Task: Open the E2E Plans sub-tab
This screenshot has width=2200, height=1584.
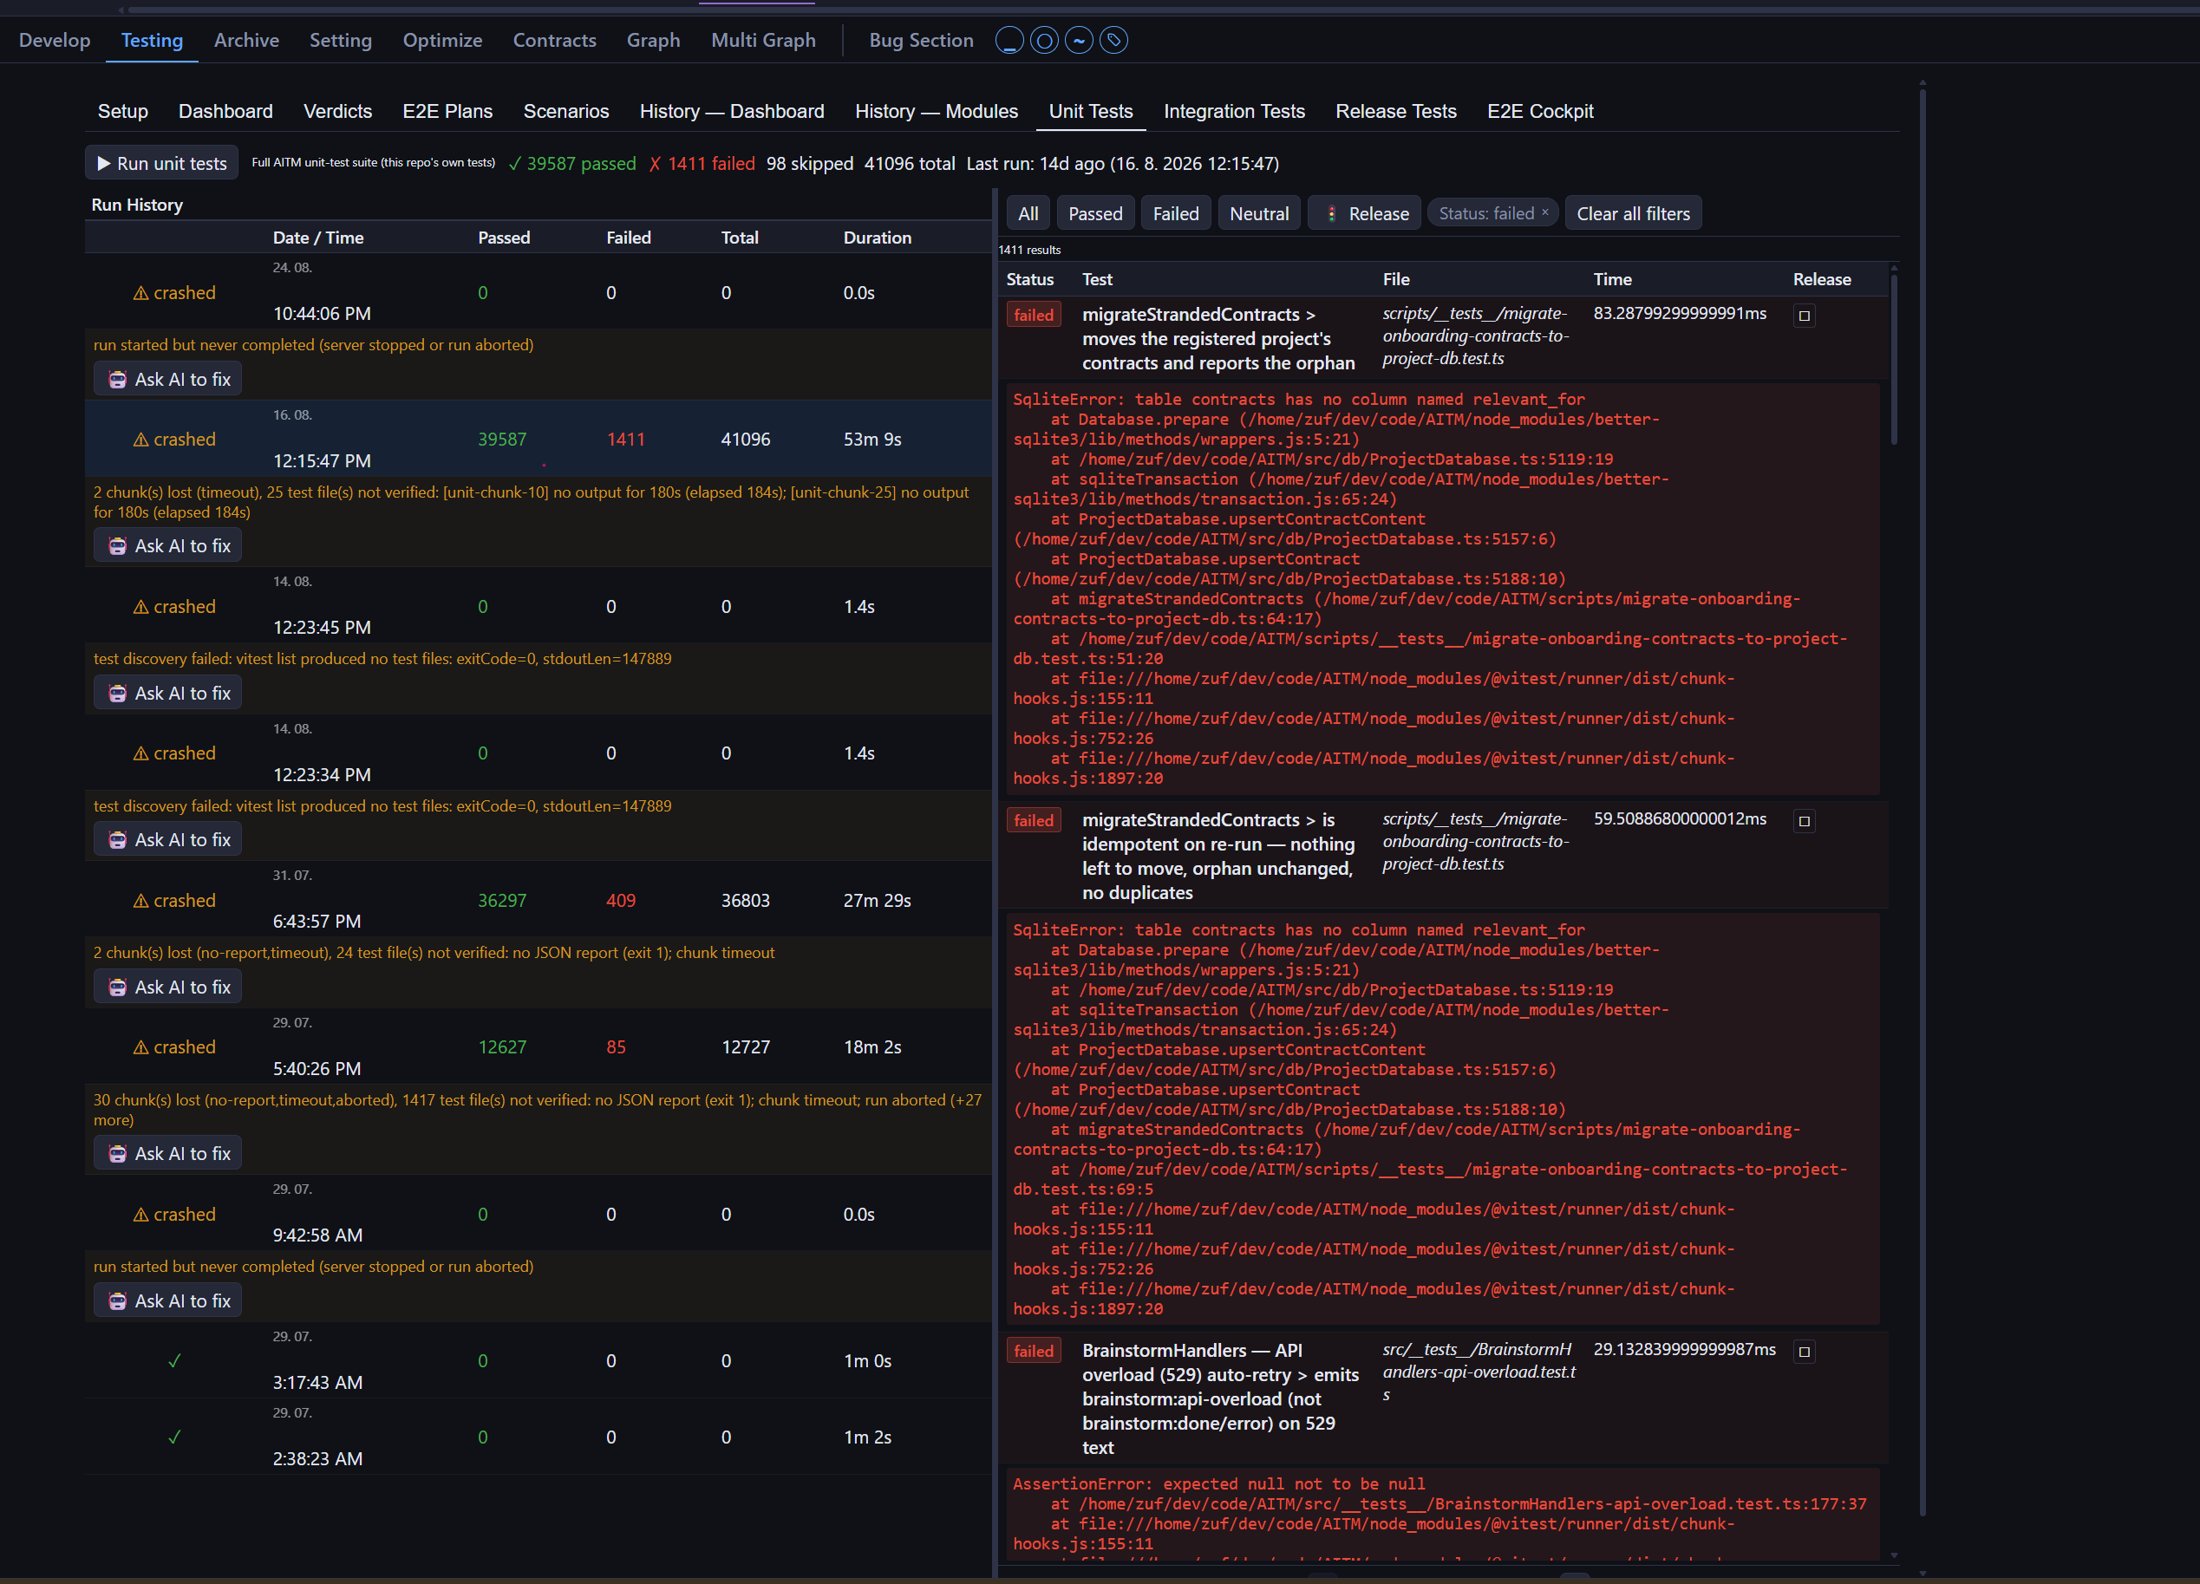Action: [x=447, y=111]
